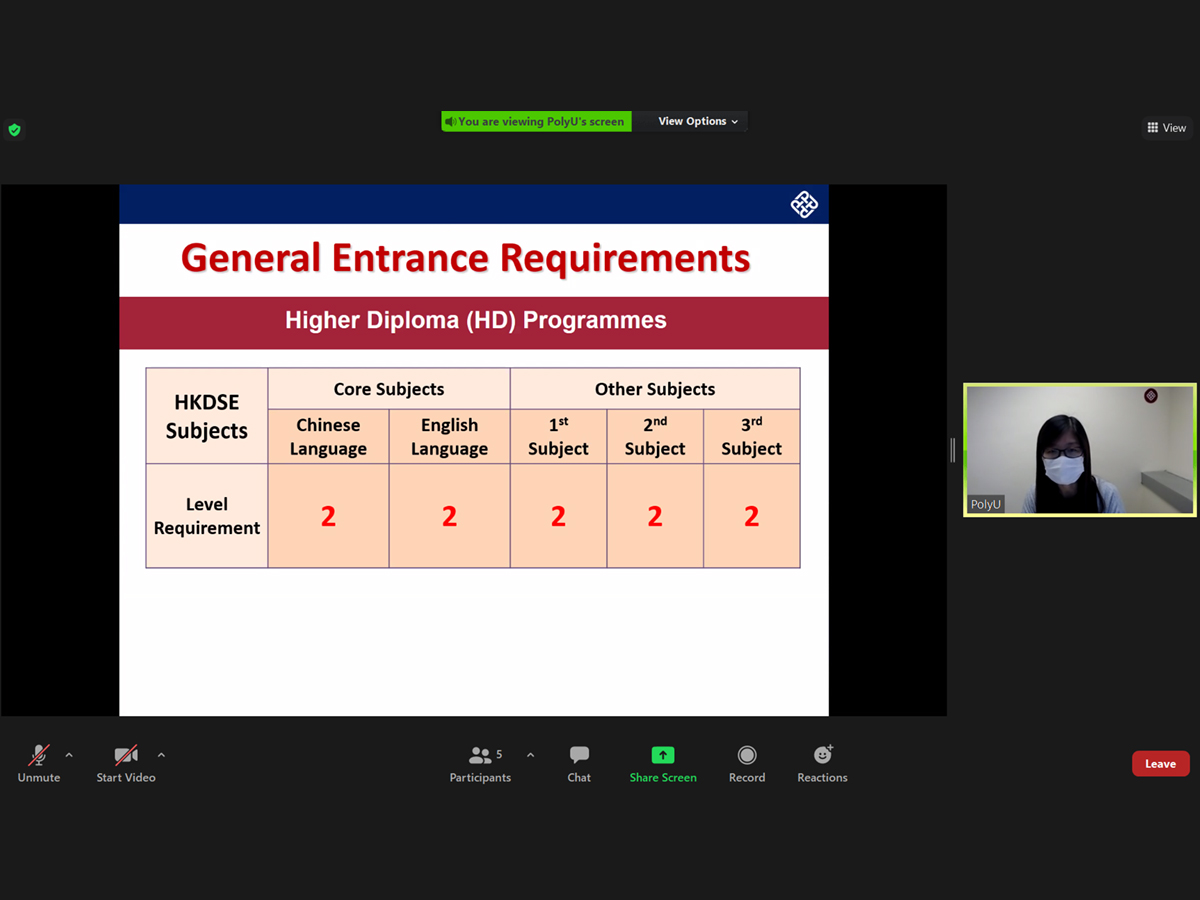This screenshot has width=1200, height=900.
Task: Click the green encryption shield icon
Action: [x=14, y=130]
